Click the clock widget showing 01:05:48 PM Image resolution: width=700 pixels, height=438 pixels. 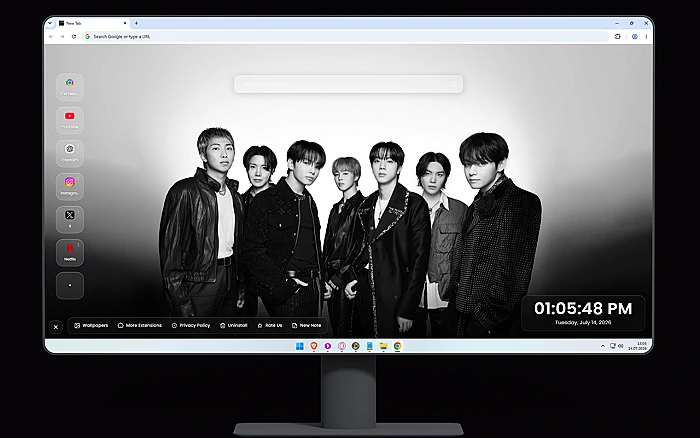coord(583,313)
